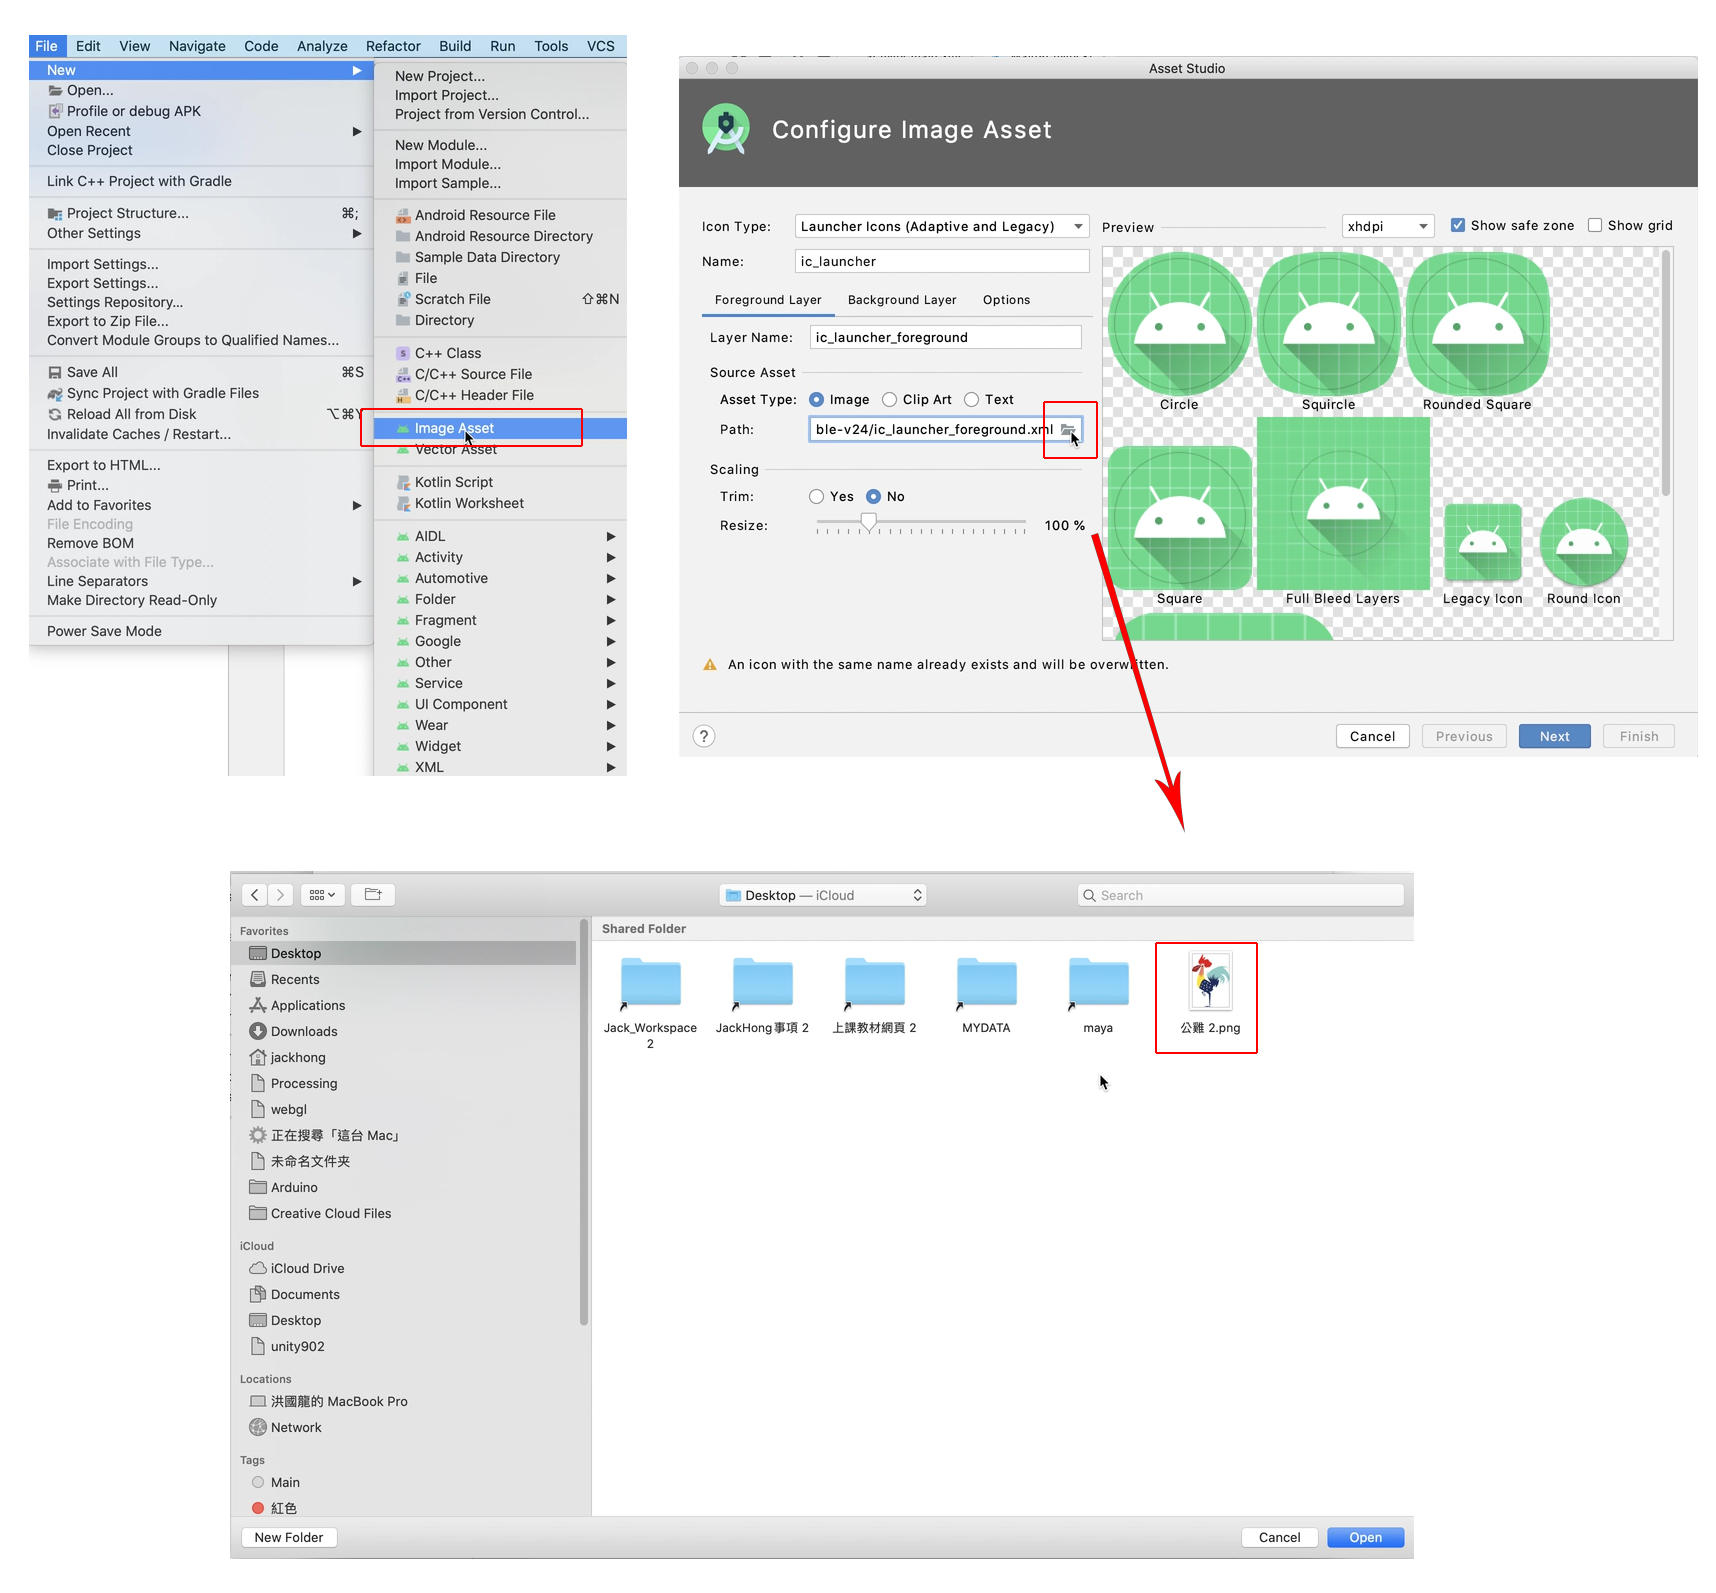Screen dimensions: 1716x1593
Task: Click Next in Asset Studio
Action: (x=1555, y=736)
